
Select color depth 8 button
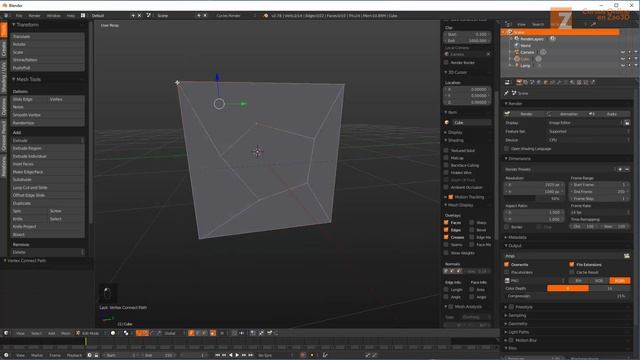(568, 288)
